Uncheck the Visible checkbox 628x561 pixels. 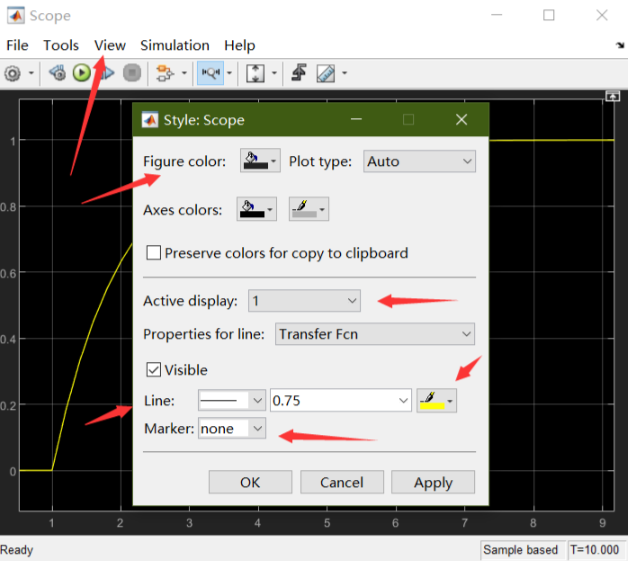click(153, 370)
